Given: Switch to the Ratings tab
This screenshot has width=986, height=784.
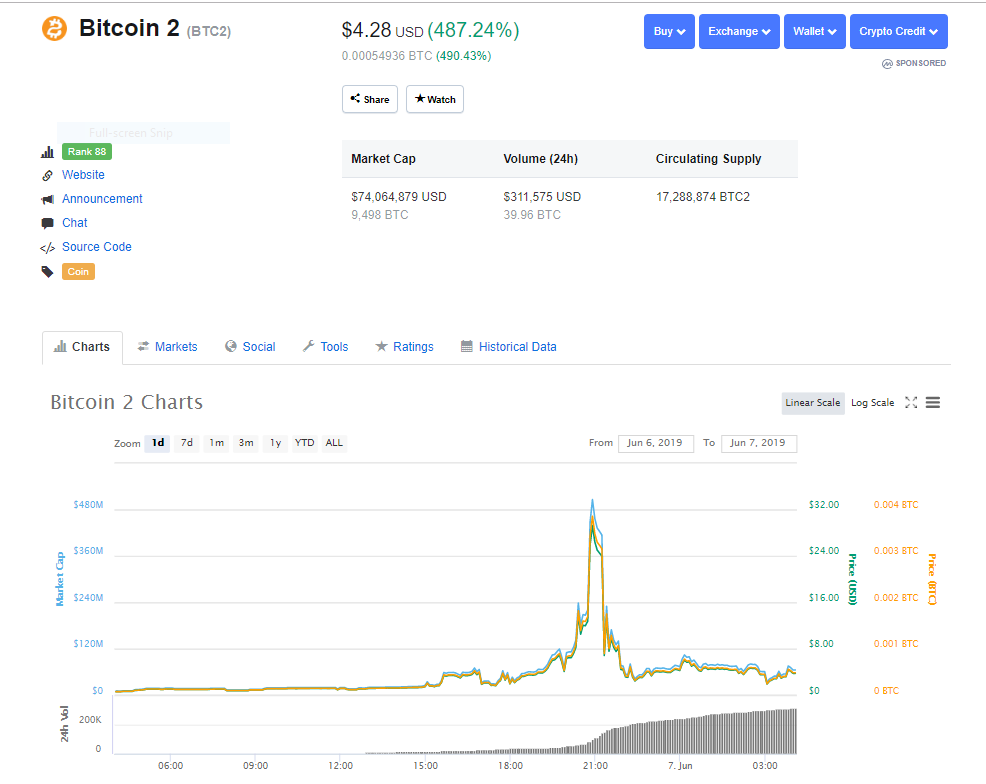Looking at the screenshot, I should [x=404, y=347].
